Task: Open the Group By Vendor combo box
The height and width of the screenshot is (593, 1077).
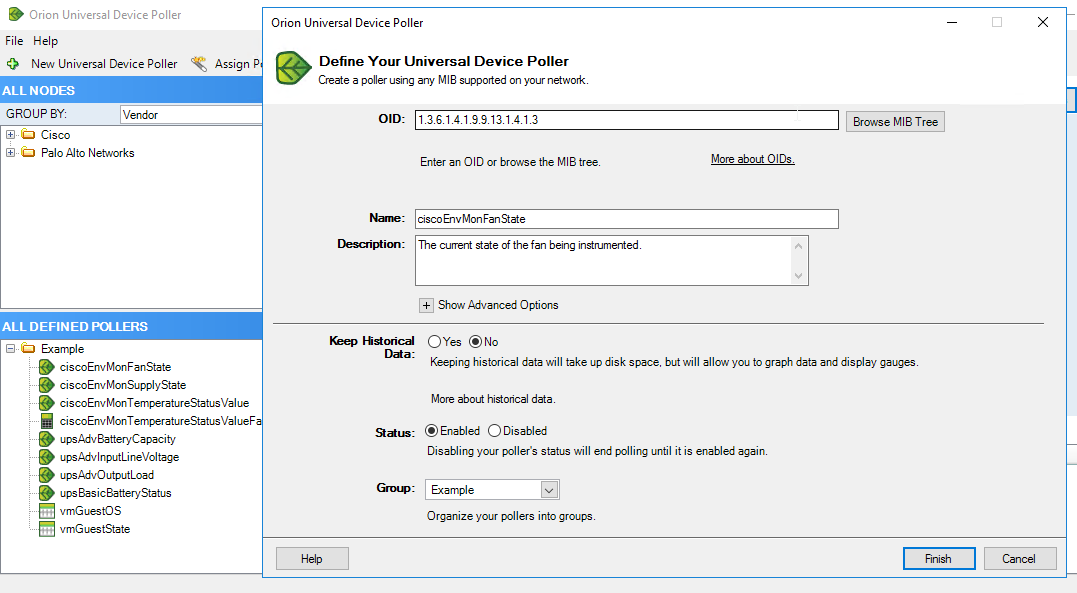Action: tap(191, 115)
